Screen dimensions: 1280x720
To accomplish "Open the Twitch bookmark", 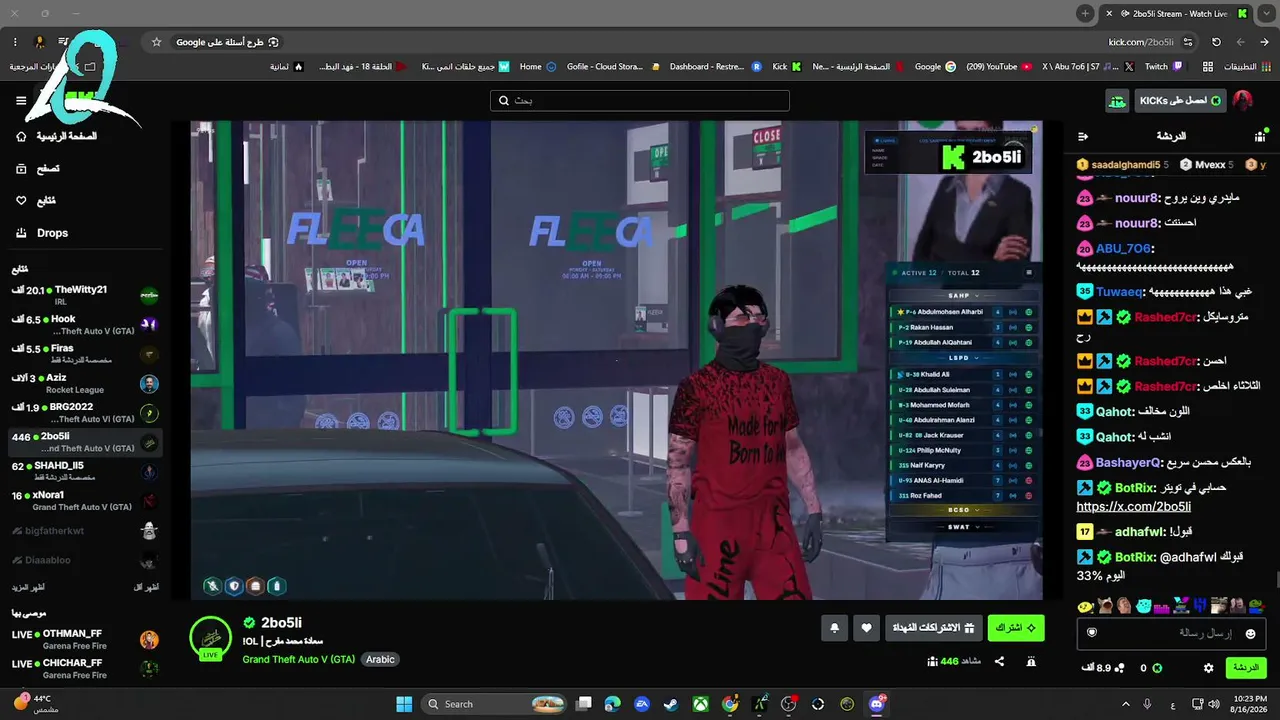I will pos(1163,67).
